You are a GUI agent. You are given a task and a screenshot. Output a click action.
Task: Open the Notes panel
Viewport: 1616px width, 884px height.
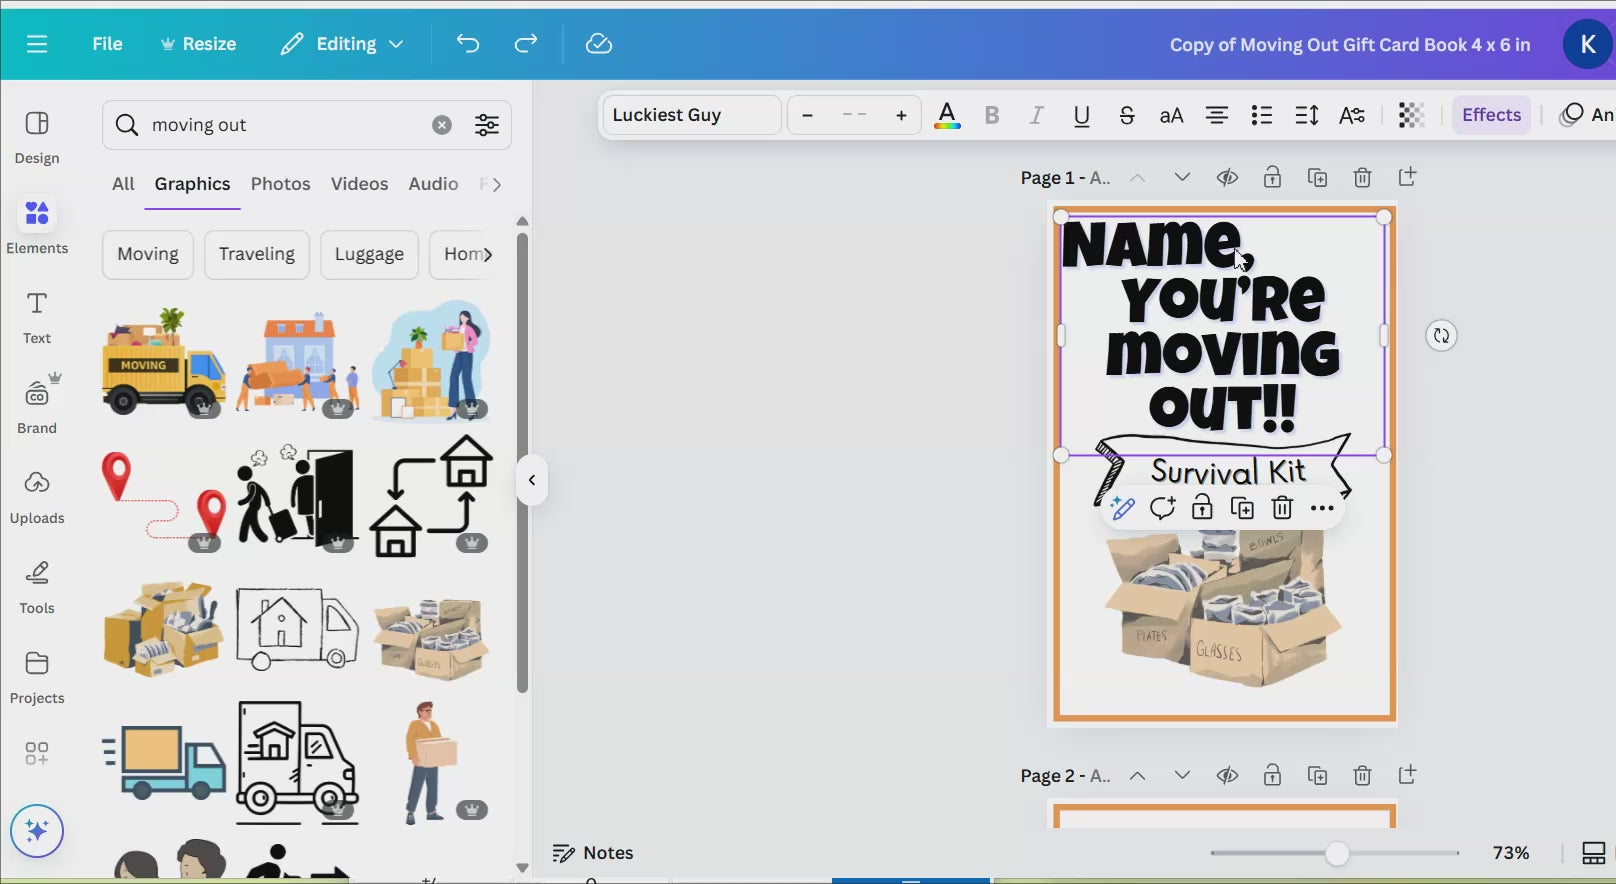click(593, 853)
